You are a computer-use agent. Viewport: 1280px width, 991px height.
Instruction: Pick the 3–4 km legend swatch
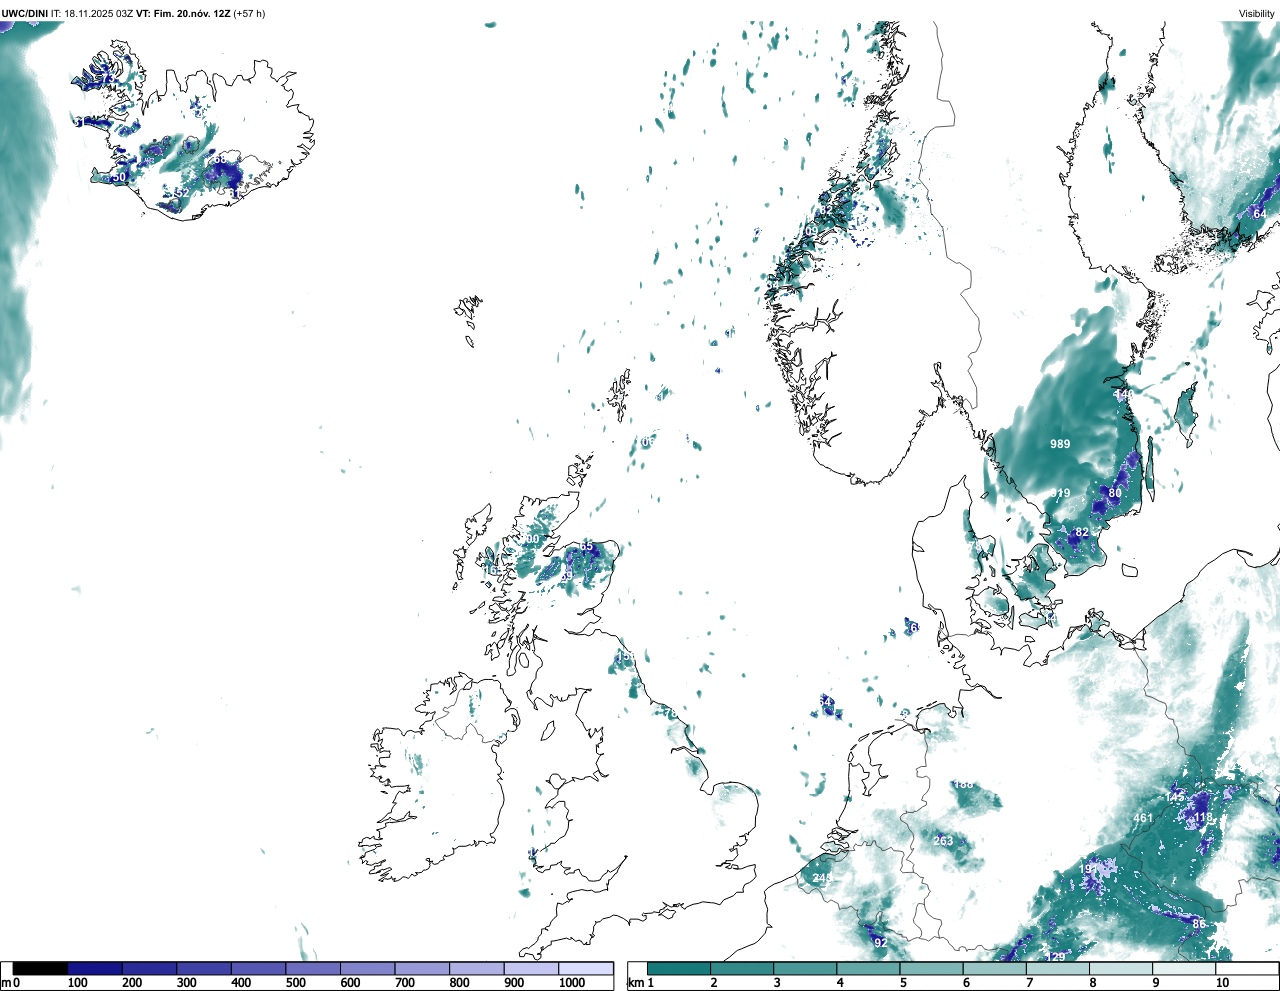coord(805,968)
